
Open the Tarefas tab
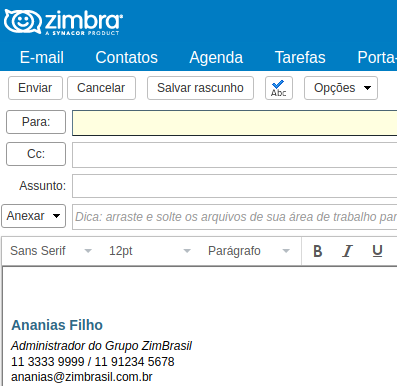click(x=300, y=57)
